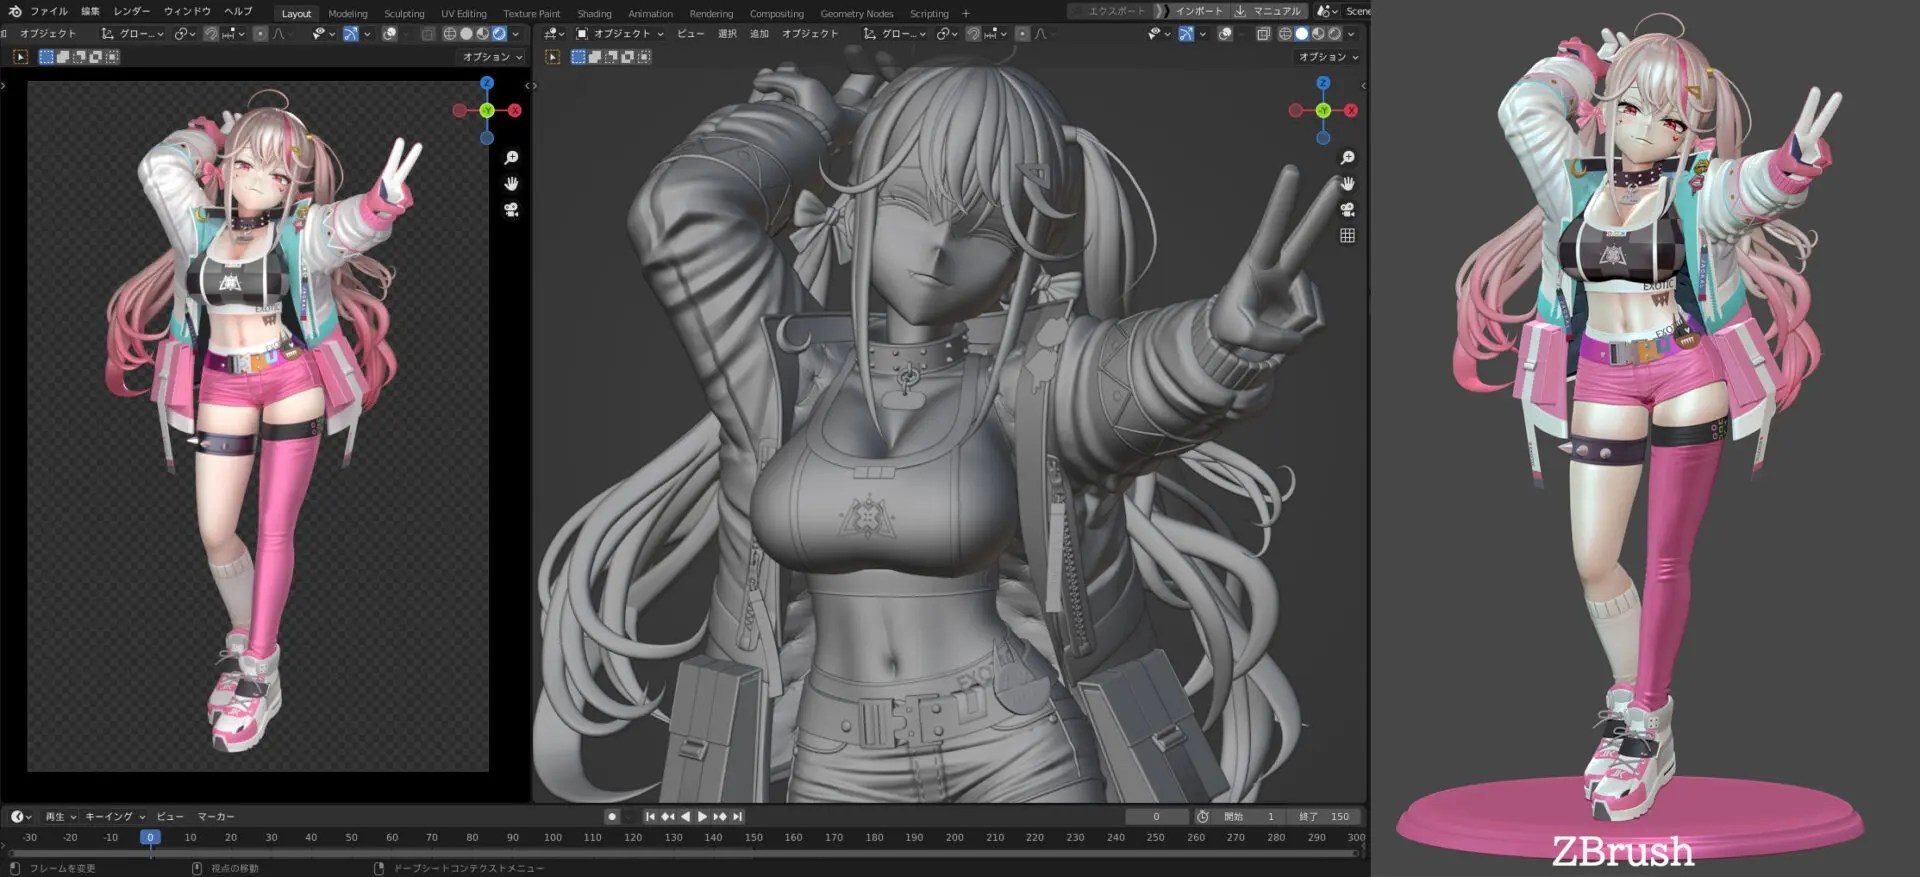Toggle overlays in left viewport header

click(x=389, y=34)
